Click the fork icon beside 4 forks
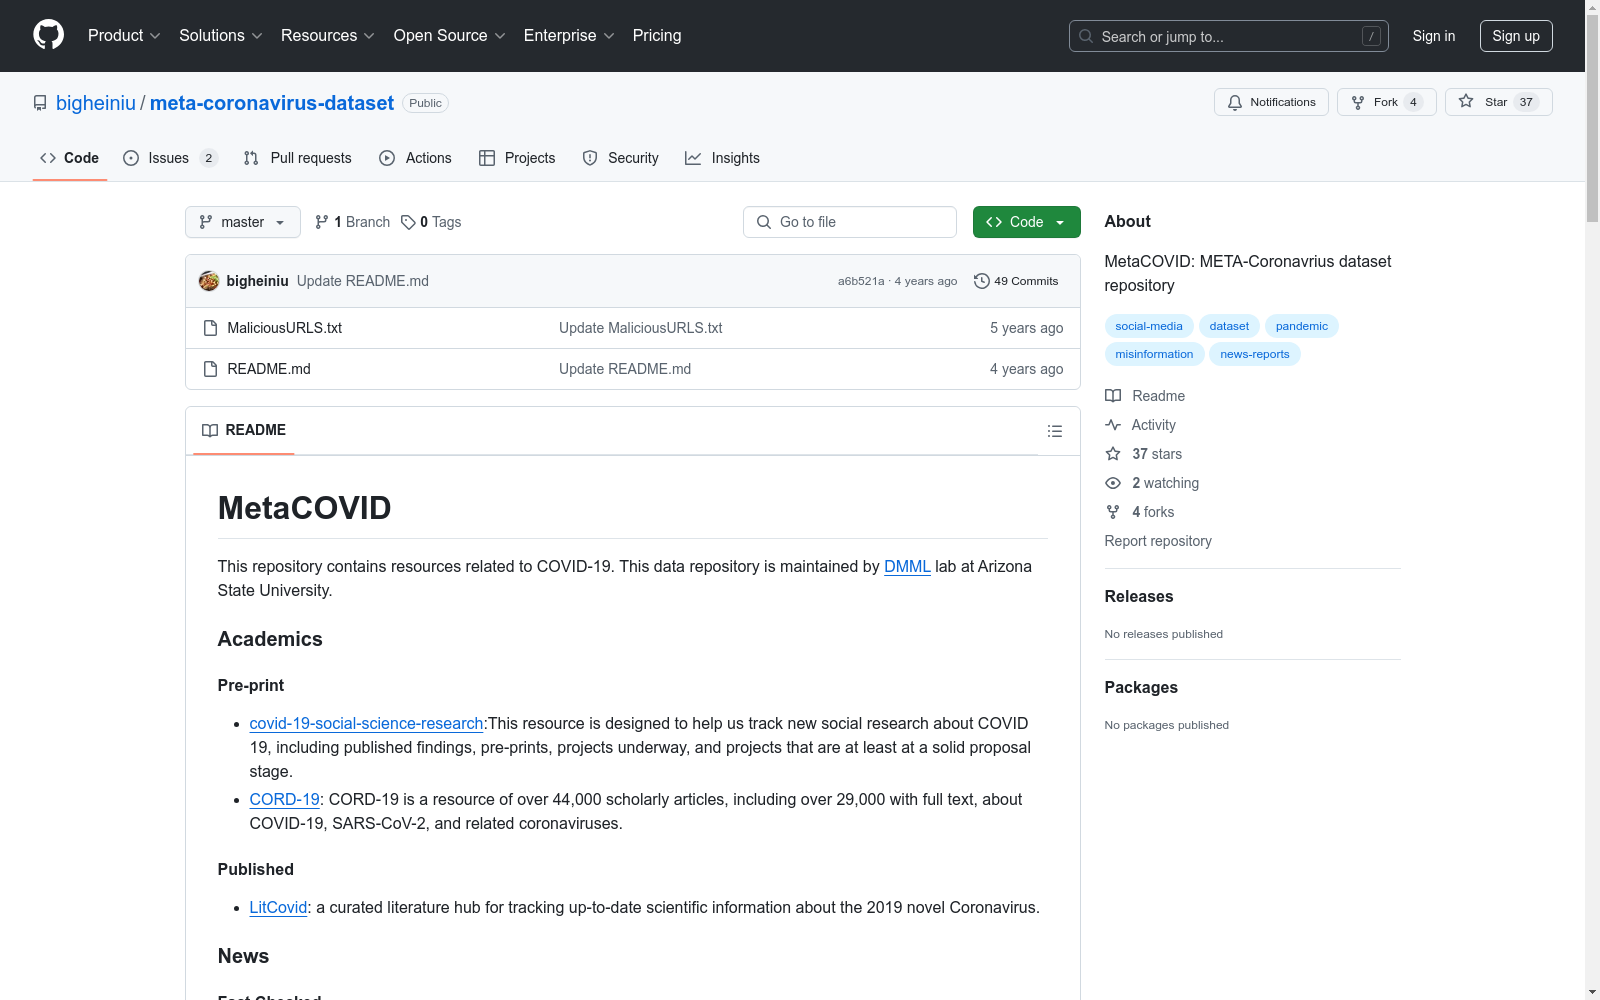 1113,512
